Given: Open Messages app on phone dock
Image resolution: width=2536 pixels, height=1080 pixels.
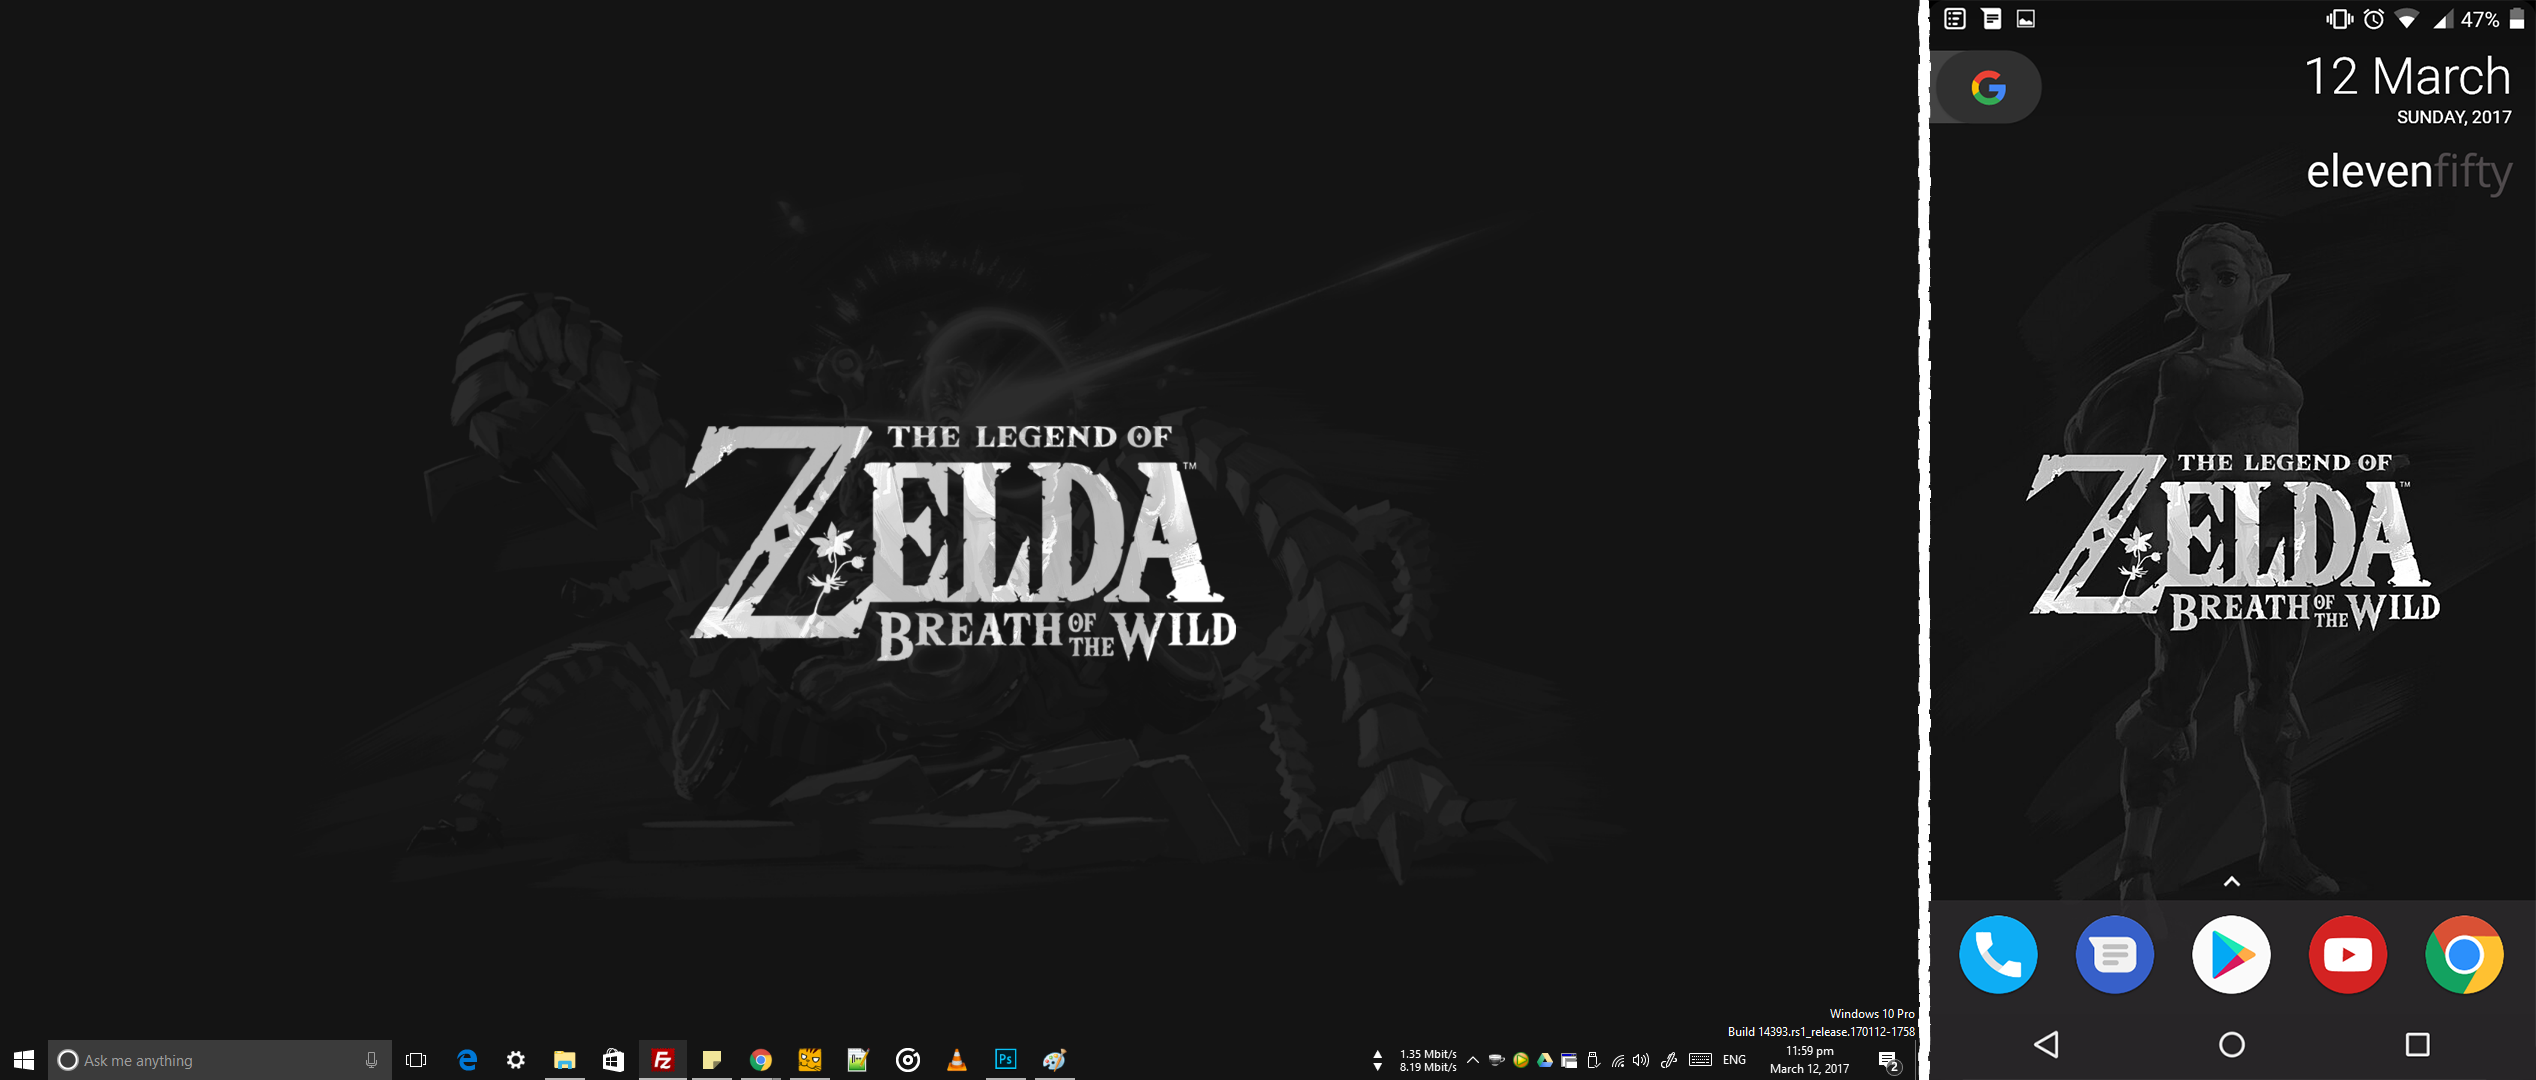Looking at the screenshot, I should coord(2114,955).
